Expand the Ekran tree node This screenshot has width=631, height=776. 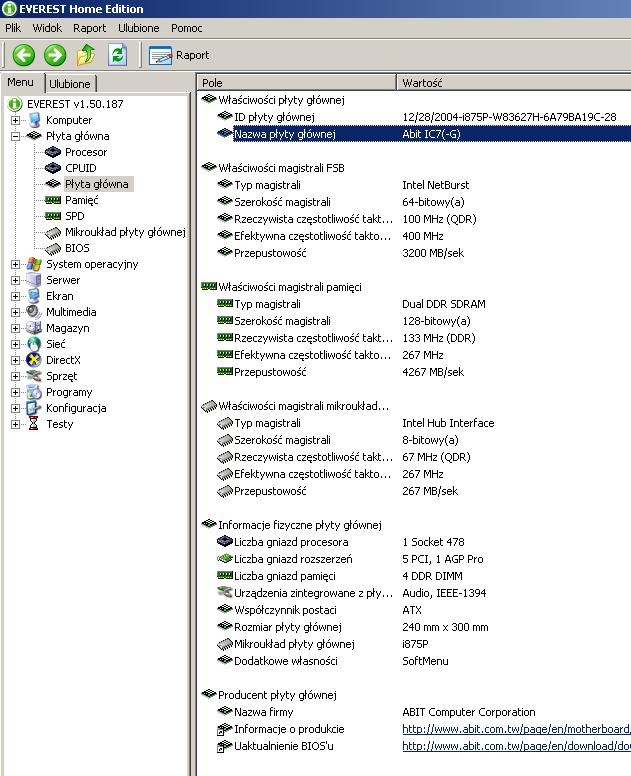15,296
